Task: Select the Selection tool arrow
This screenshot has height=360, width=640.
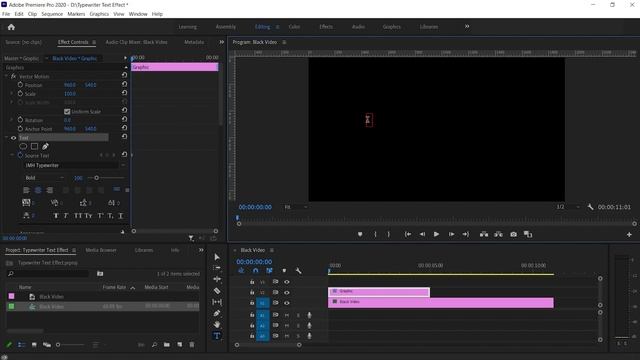Action: pyautogui.click(x=217, y=257)
